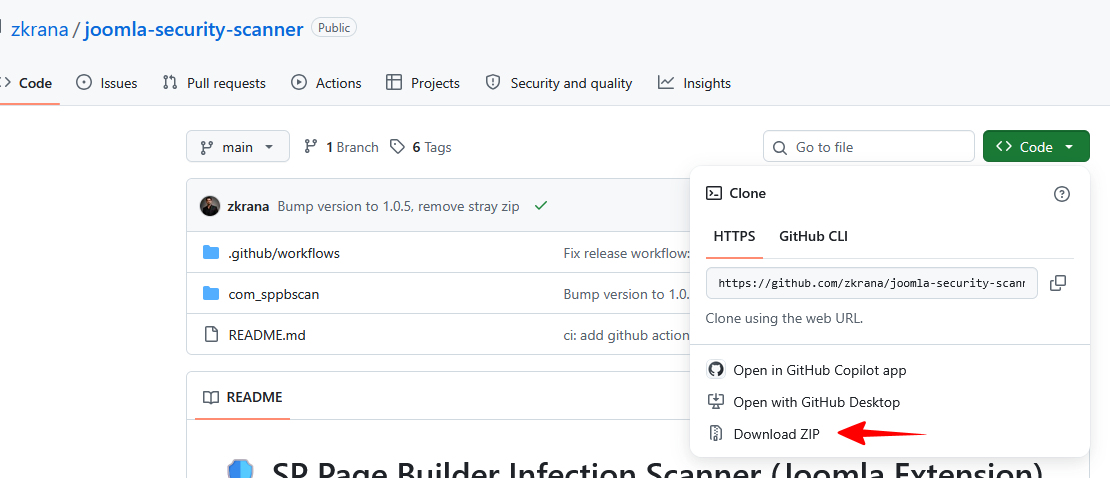Go to the Pull requests tab
This screenshot has height=478, width=1110.
pos(214,83)
